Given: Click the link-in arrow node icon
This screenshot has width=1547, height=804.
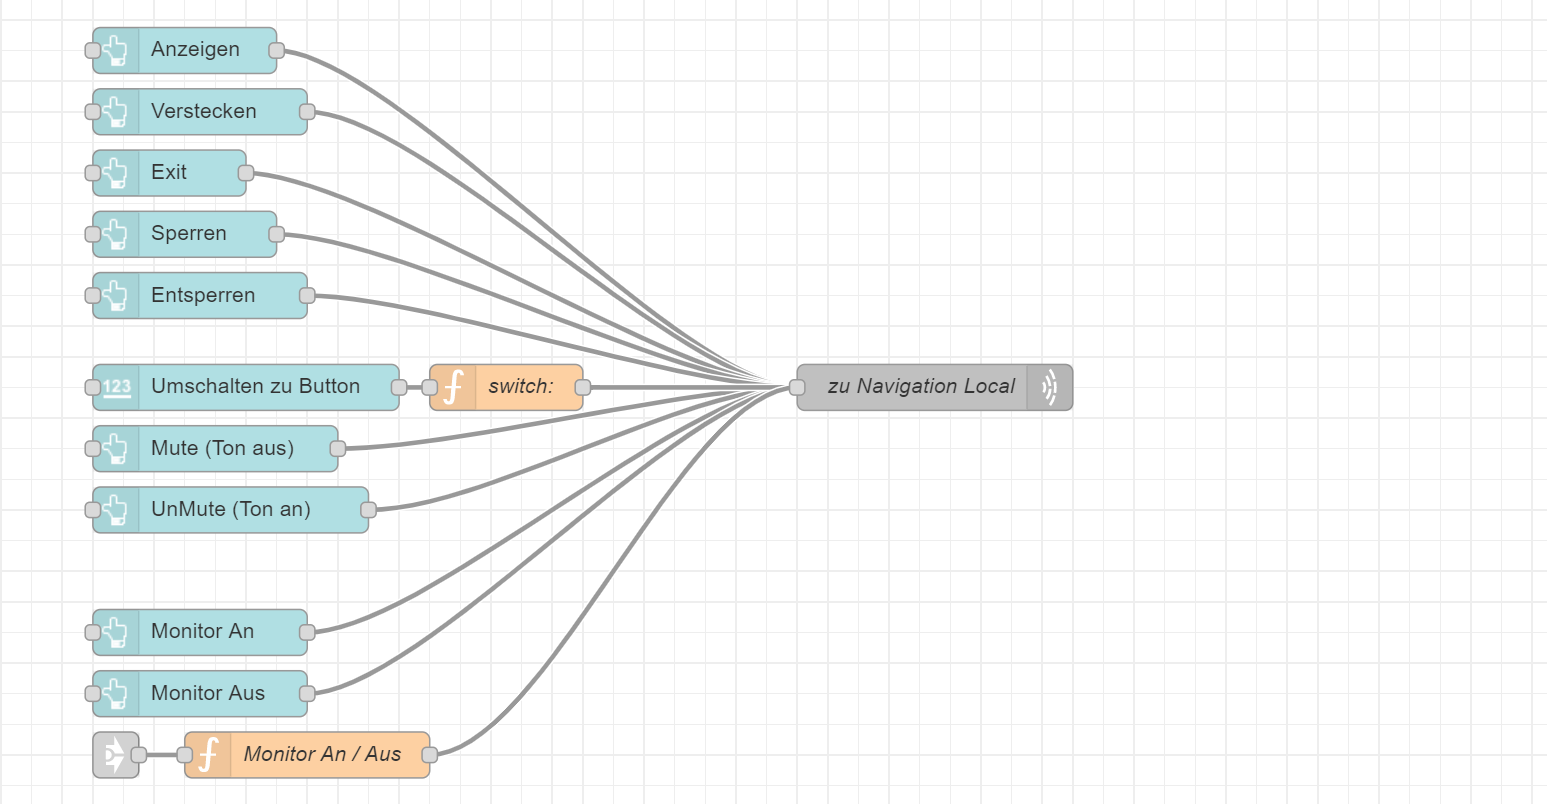Looking at the screenshot, I should tap(115, 755).
